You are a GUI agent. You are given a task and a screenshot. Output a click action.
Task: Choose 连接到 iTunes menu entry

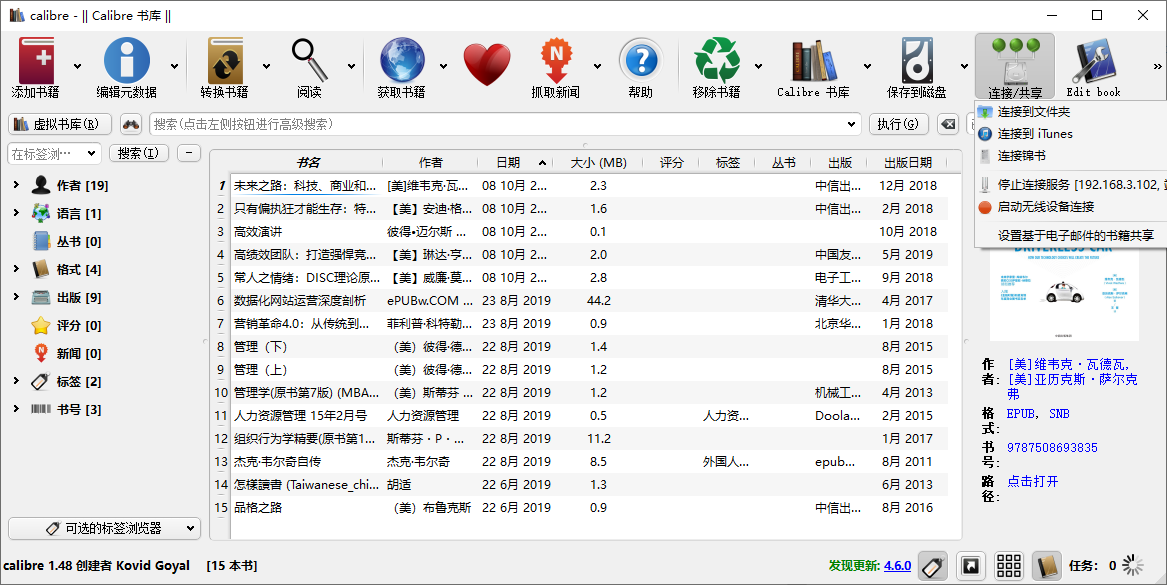pyautogui.click(x=1070, y=134)
